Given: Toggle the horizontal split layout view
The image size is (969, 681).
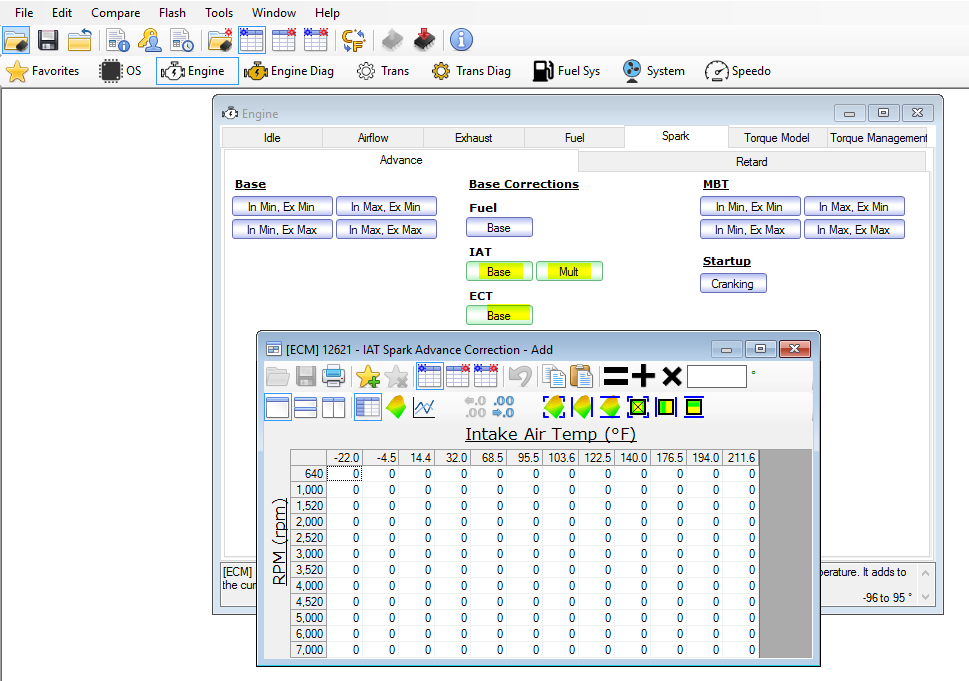Looking at the screenshot, I should click(305, 407).
